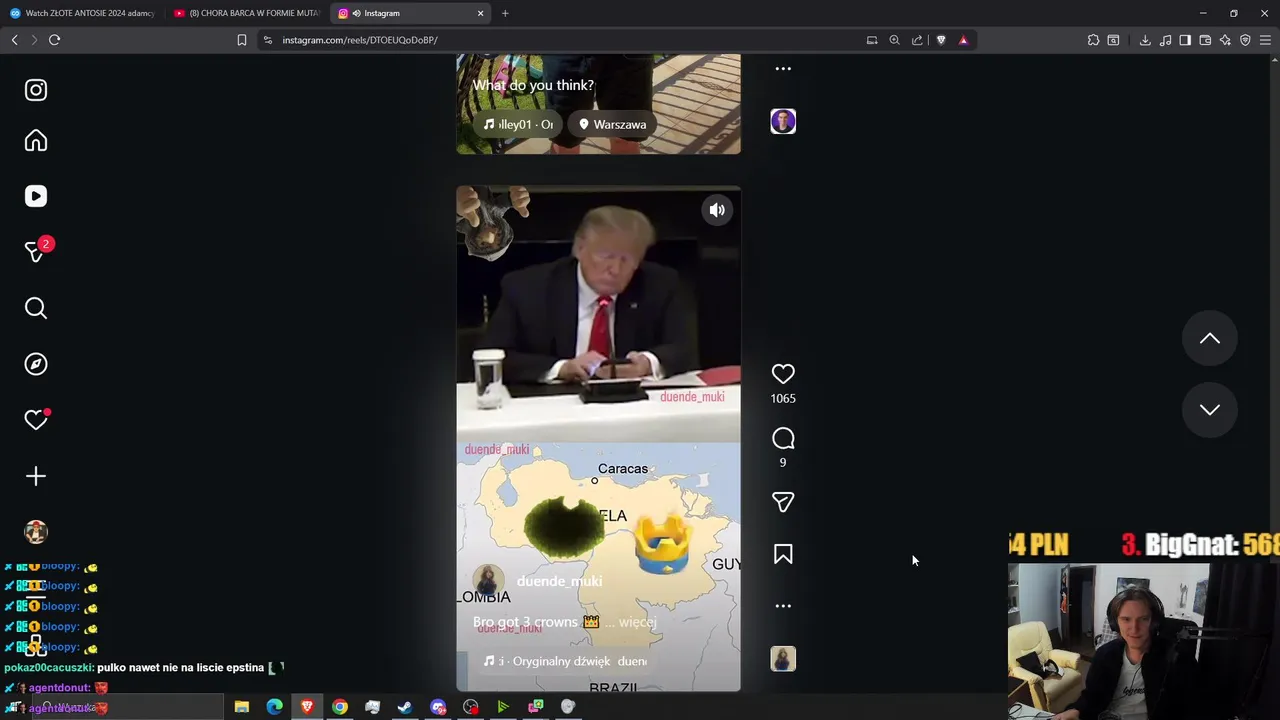Open browser main hamburger menu

[x=1265, y=40]
